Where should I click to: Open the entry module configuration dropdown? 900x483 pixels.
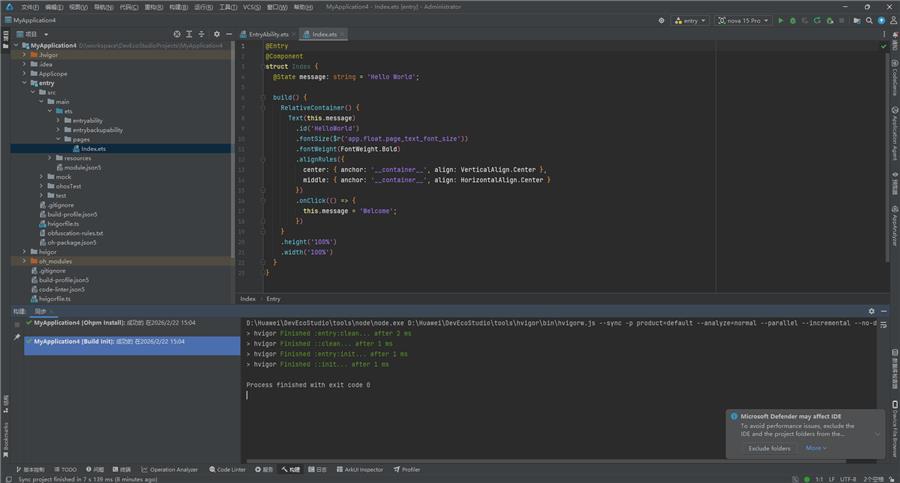689,20
